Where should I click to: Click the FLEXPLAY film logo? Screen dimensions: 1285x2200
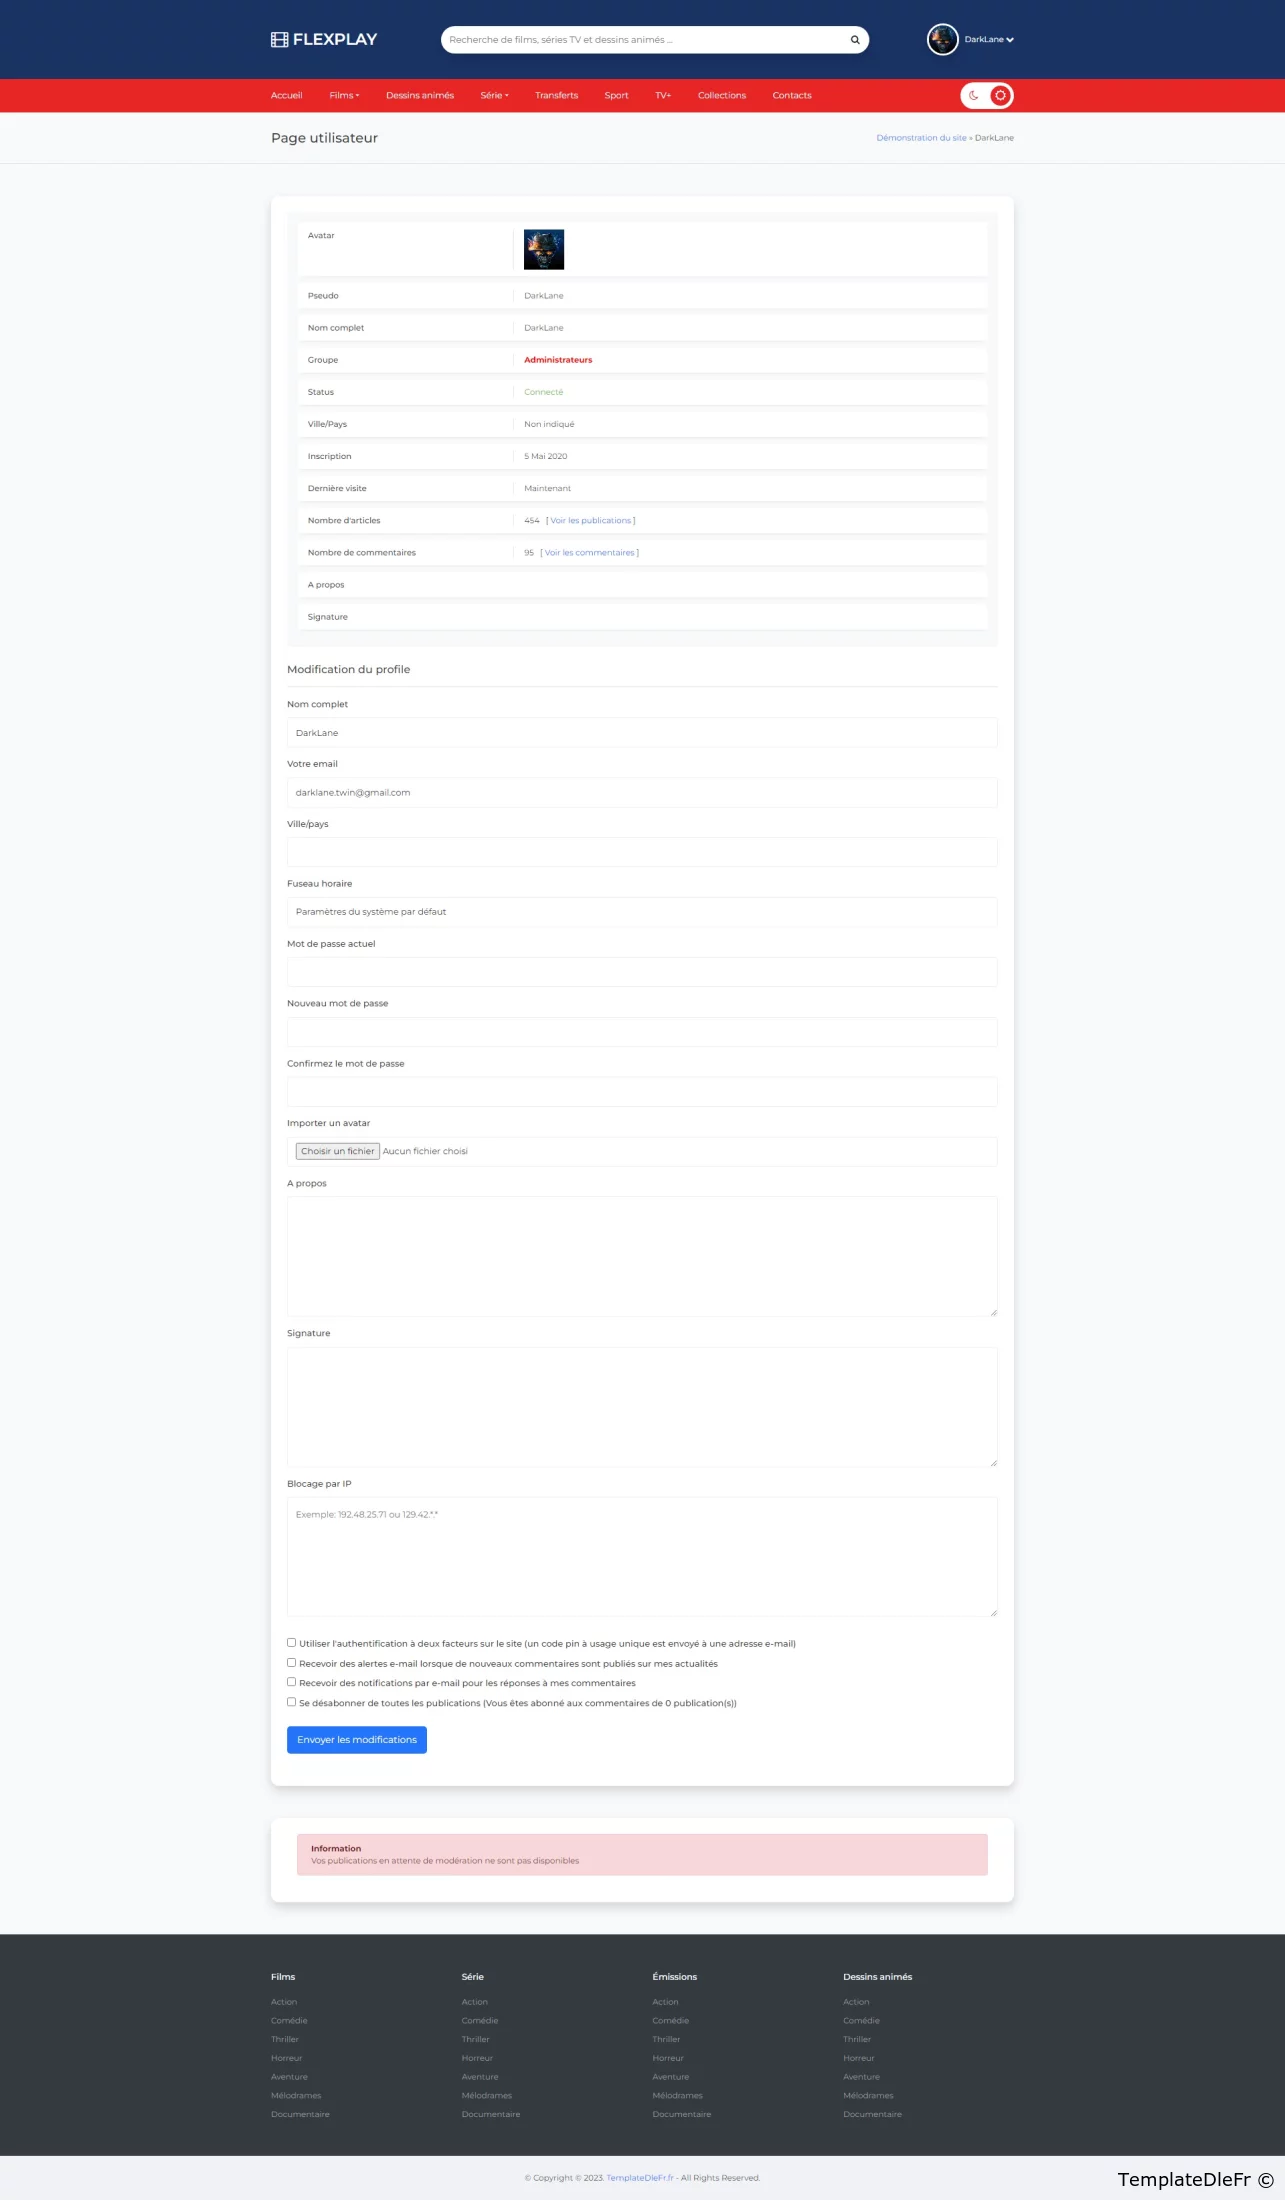[324, 40]
